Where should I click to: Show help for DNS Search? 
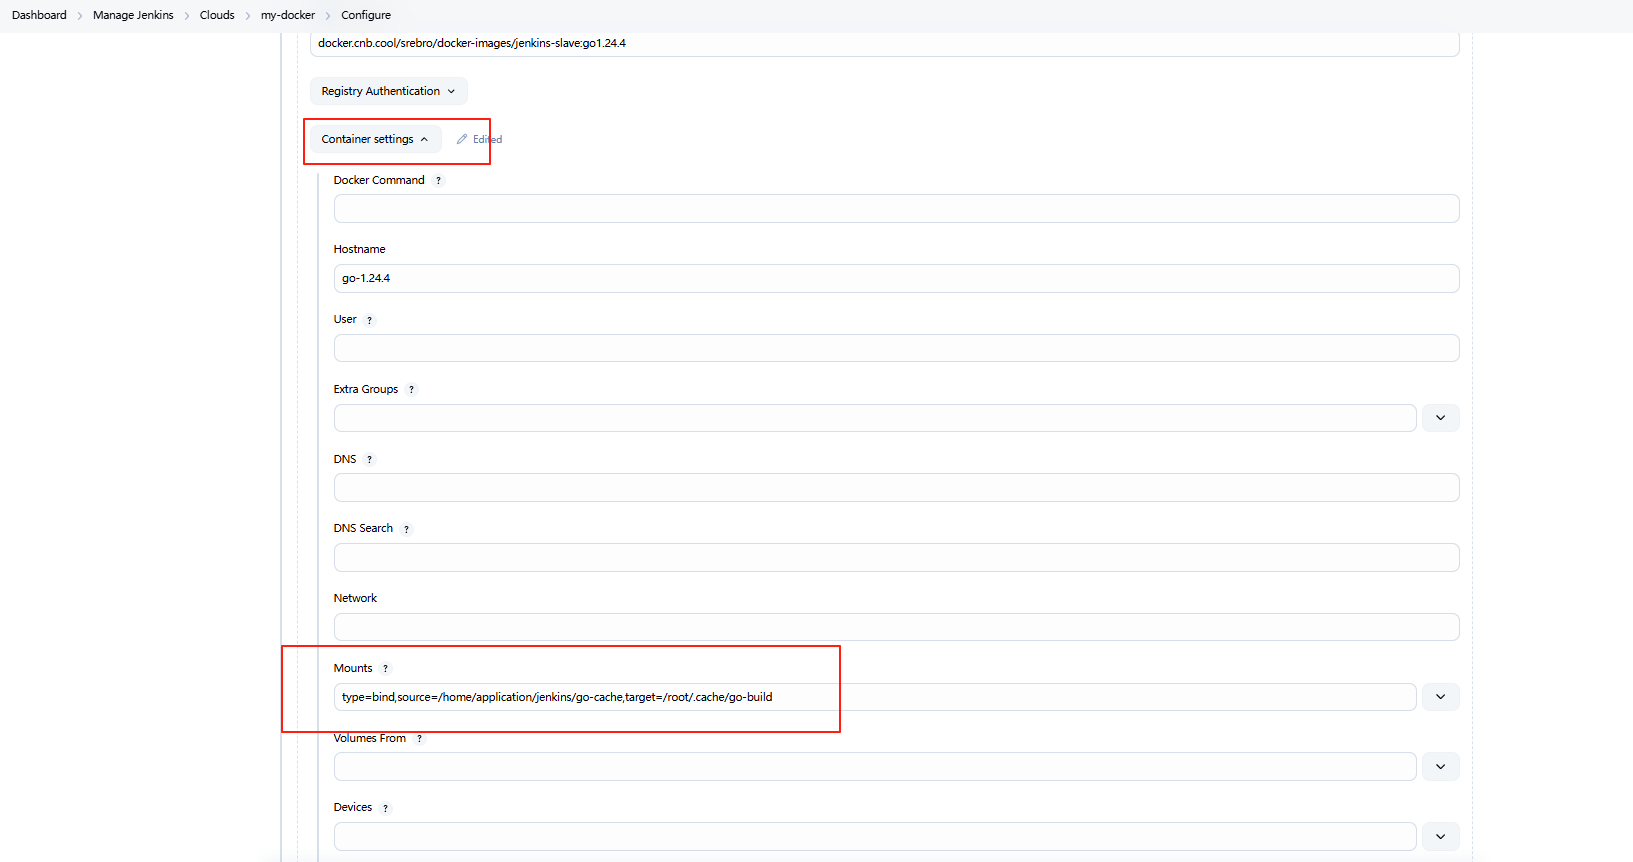[406, 529]
